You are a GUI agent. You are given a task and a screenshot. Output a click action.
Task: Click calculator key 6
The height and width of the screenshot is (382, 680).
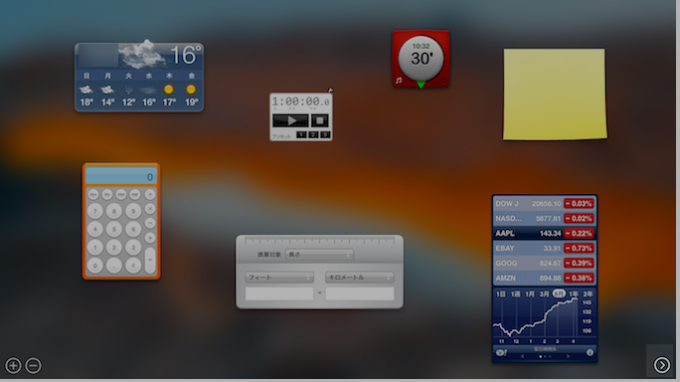coord(133,229)
